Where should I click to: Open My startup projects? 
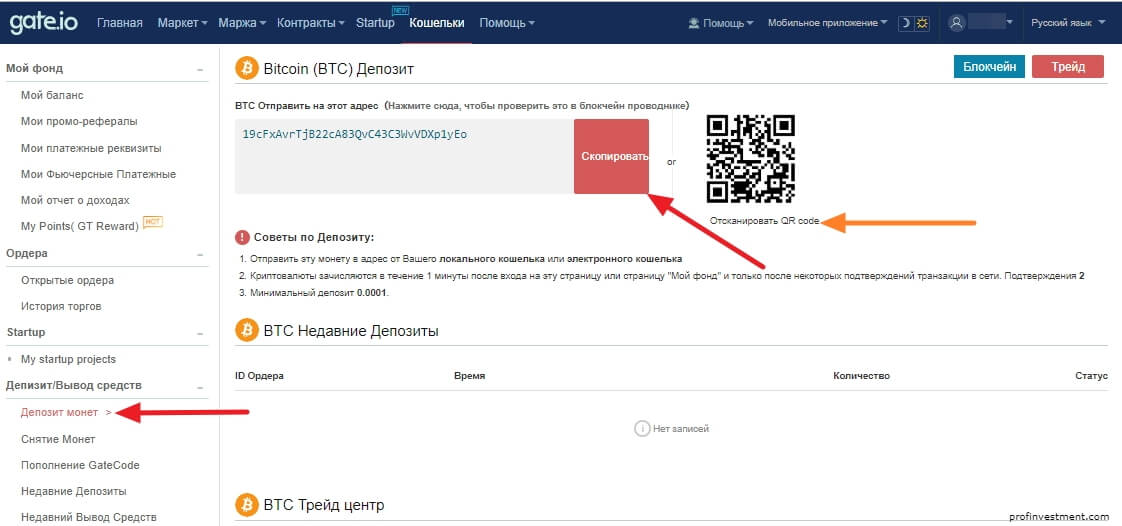(x=68, y=359)
